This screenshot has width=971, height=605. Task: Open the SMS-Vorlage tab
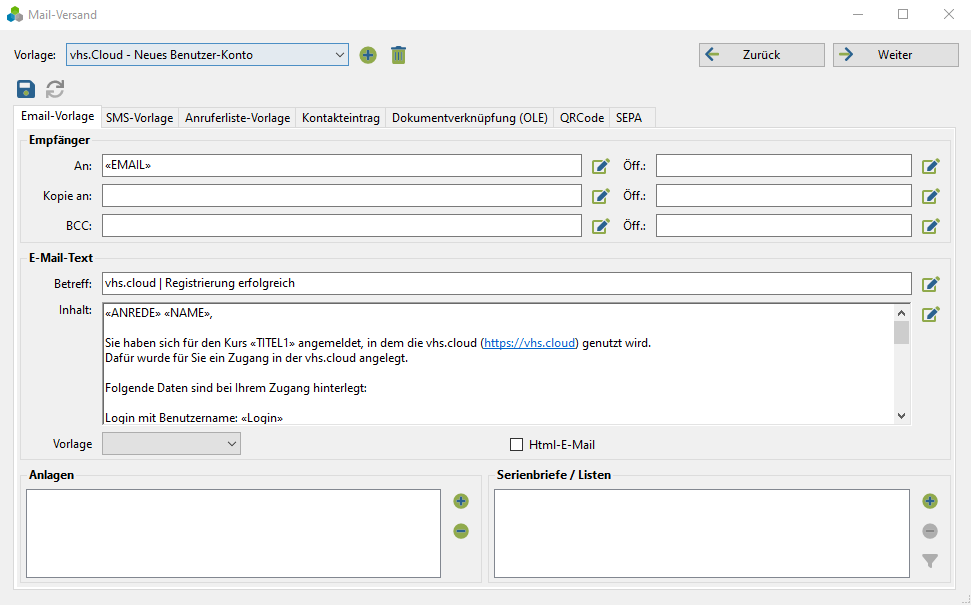coord(139,118)
